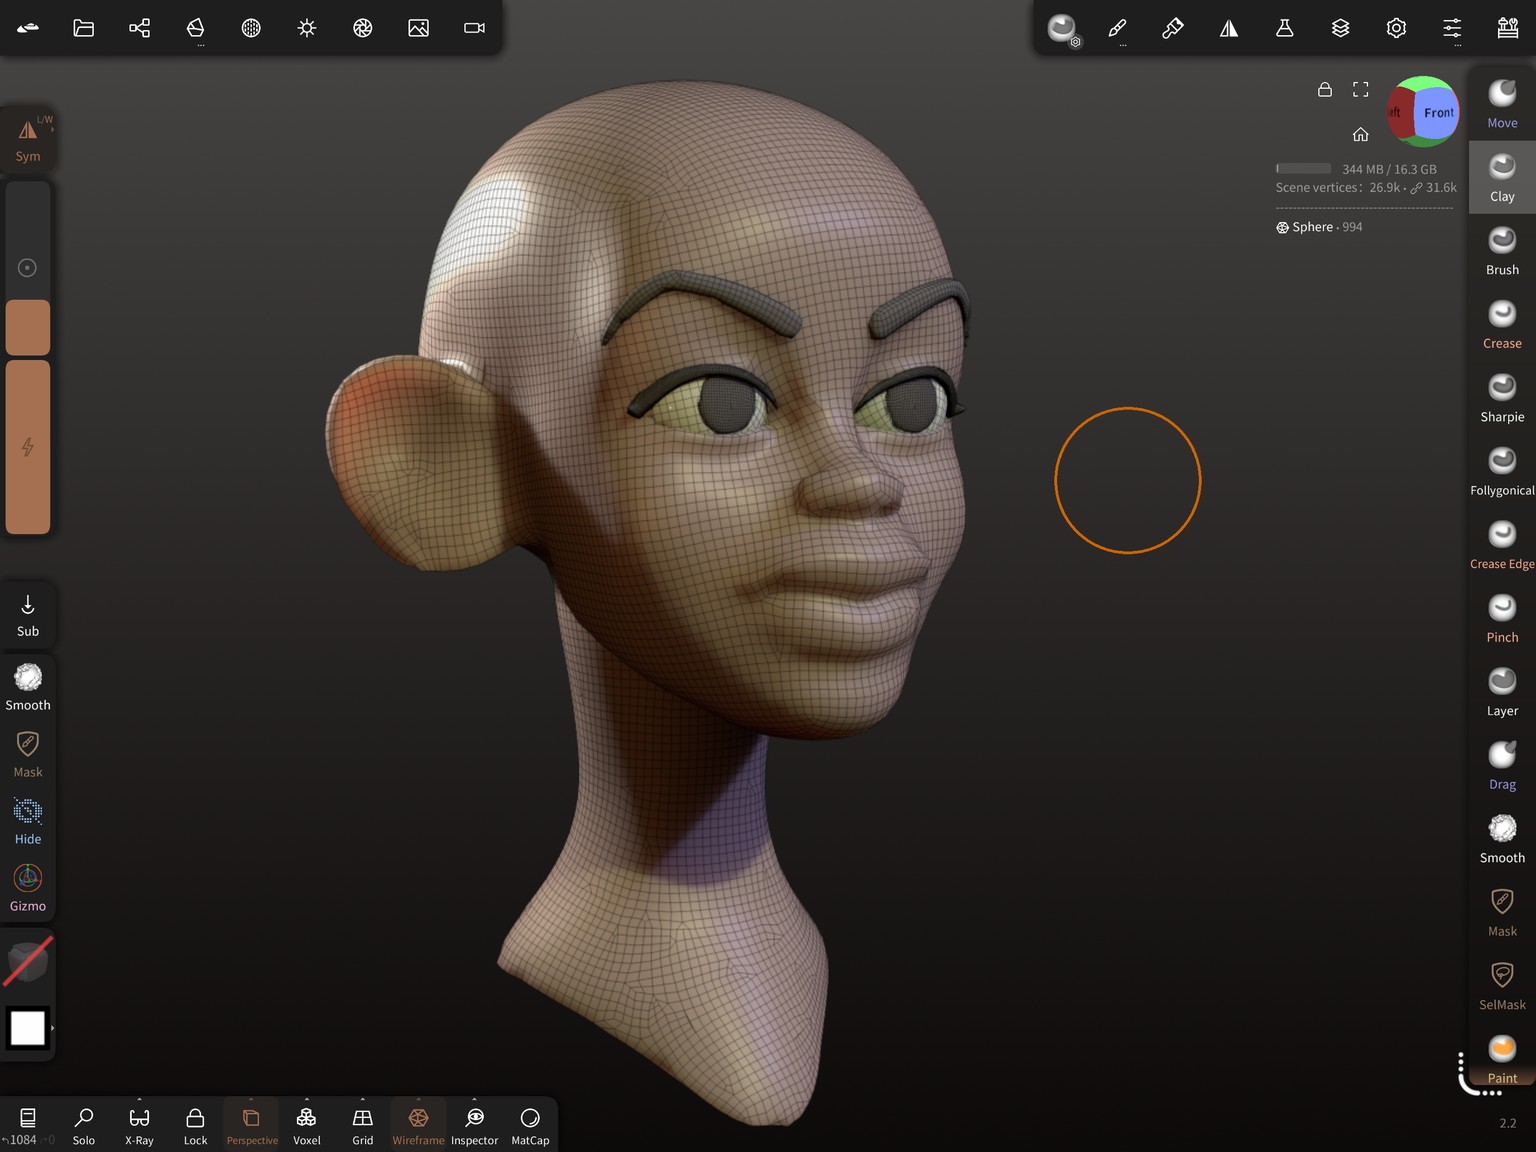
Task: Open the Inspector options
Action: [x=475, y=1125]
